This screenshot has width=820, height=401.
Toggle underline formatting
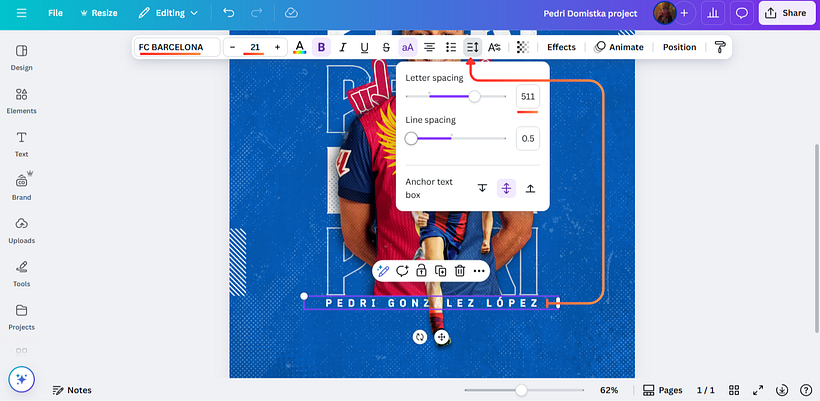click(x=365, y=47)
